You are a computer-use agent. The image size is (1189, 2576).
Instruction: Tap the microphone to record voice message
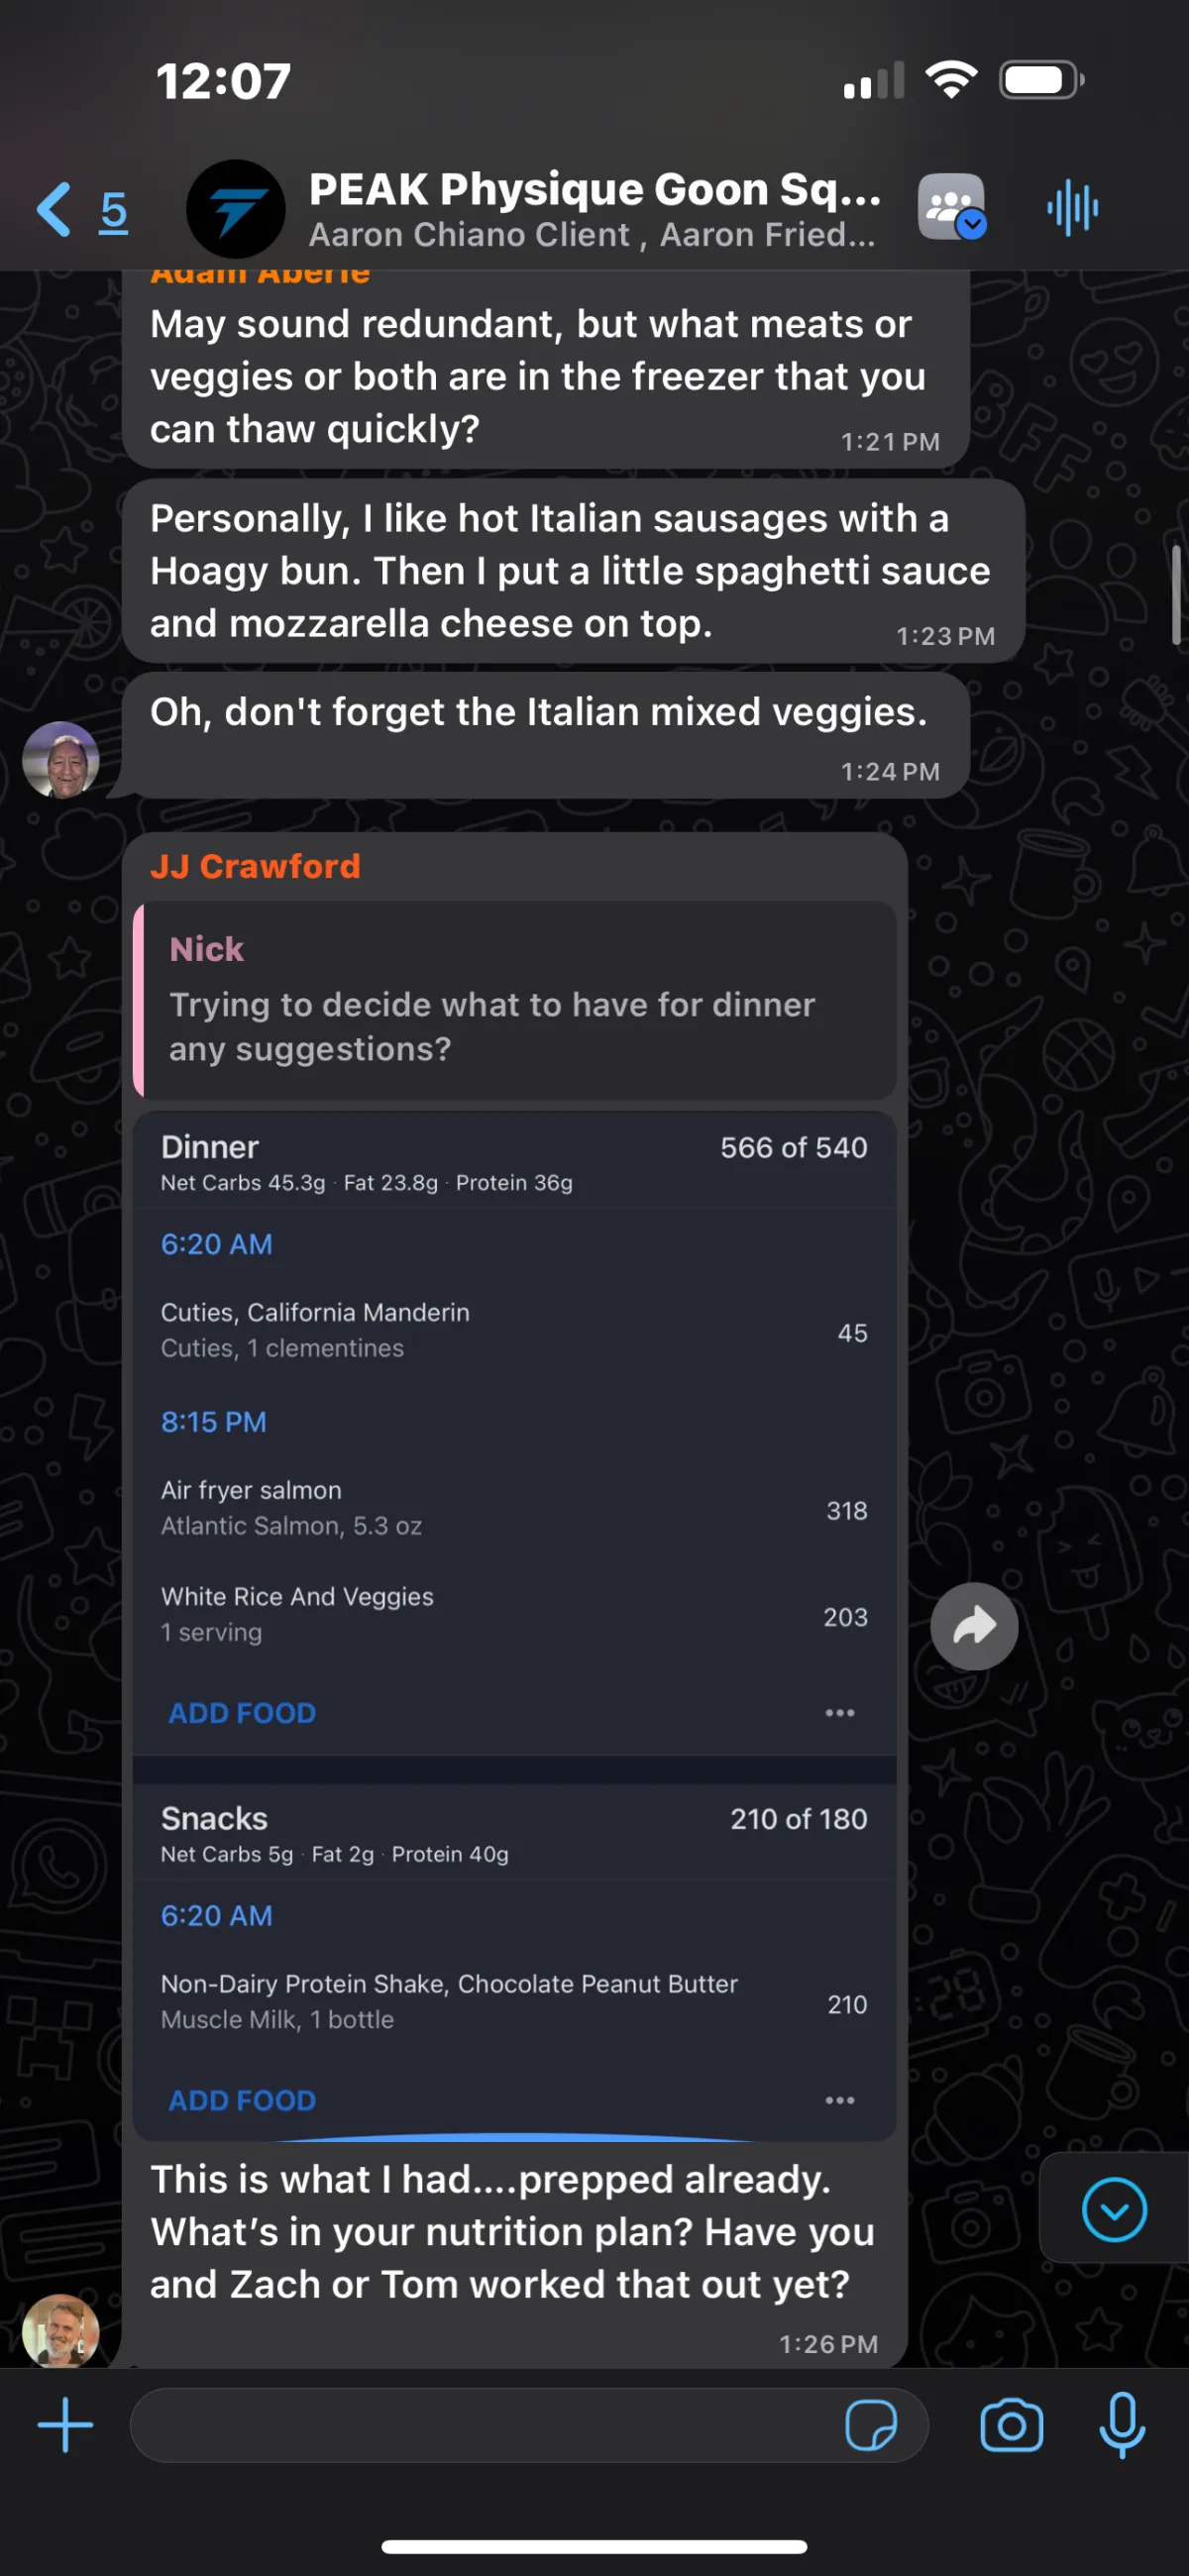pyautogui.click(x=1122, y=2425)
